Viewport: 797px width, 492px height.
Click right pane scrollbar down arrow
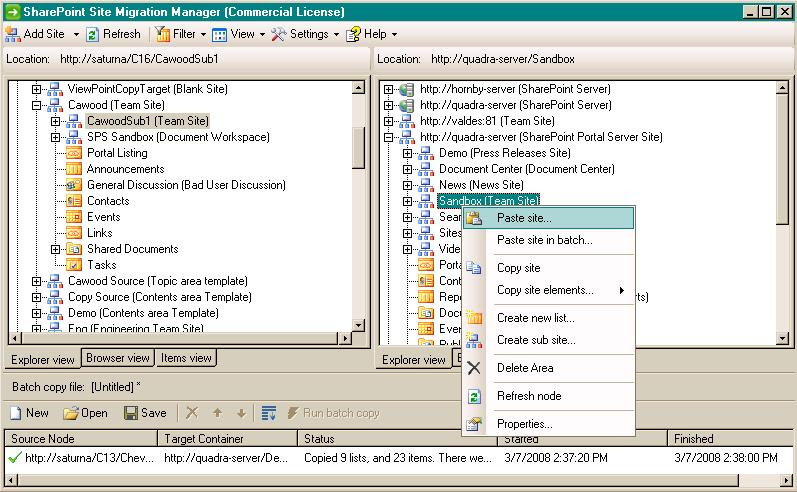(x=782, y=338)
